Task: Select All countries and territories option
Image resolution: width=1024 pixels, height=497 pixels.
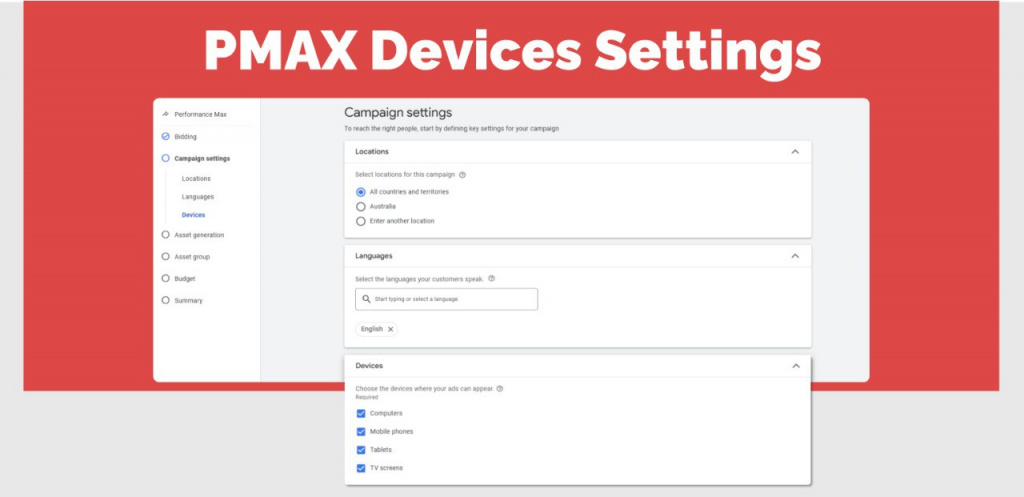Action: tap(360, 192)
